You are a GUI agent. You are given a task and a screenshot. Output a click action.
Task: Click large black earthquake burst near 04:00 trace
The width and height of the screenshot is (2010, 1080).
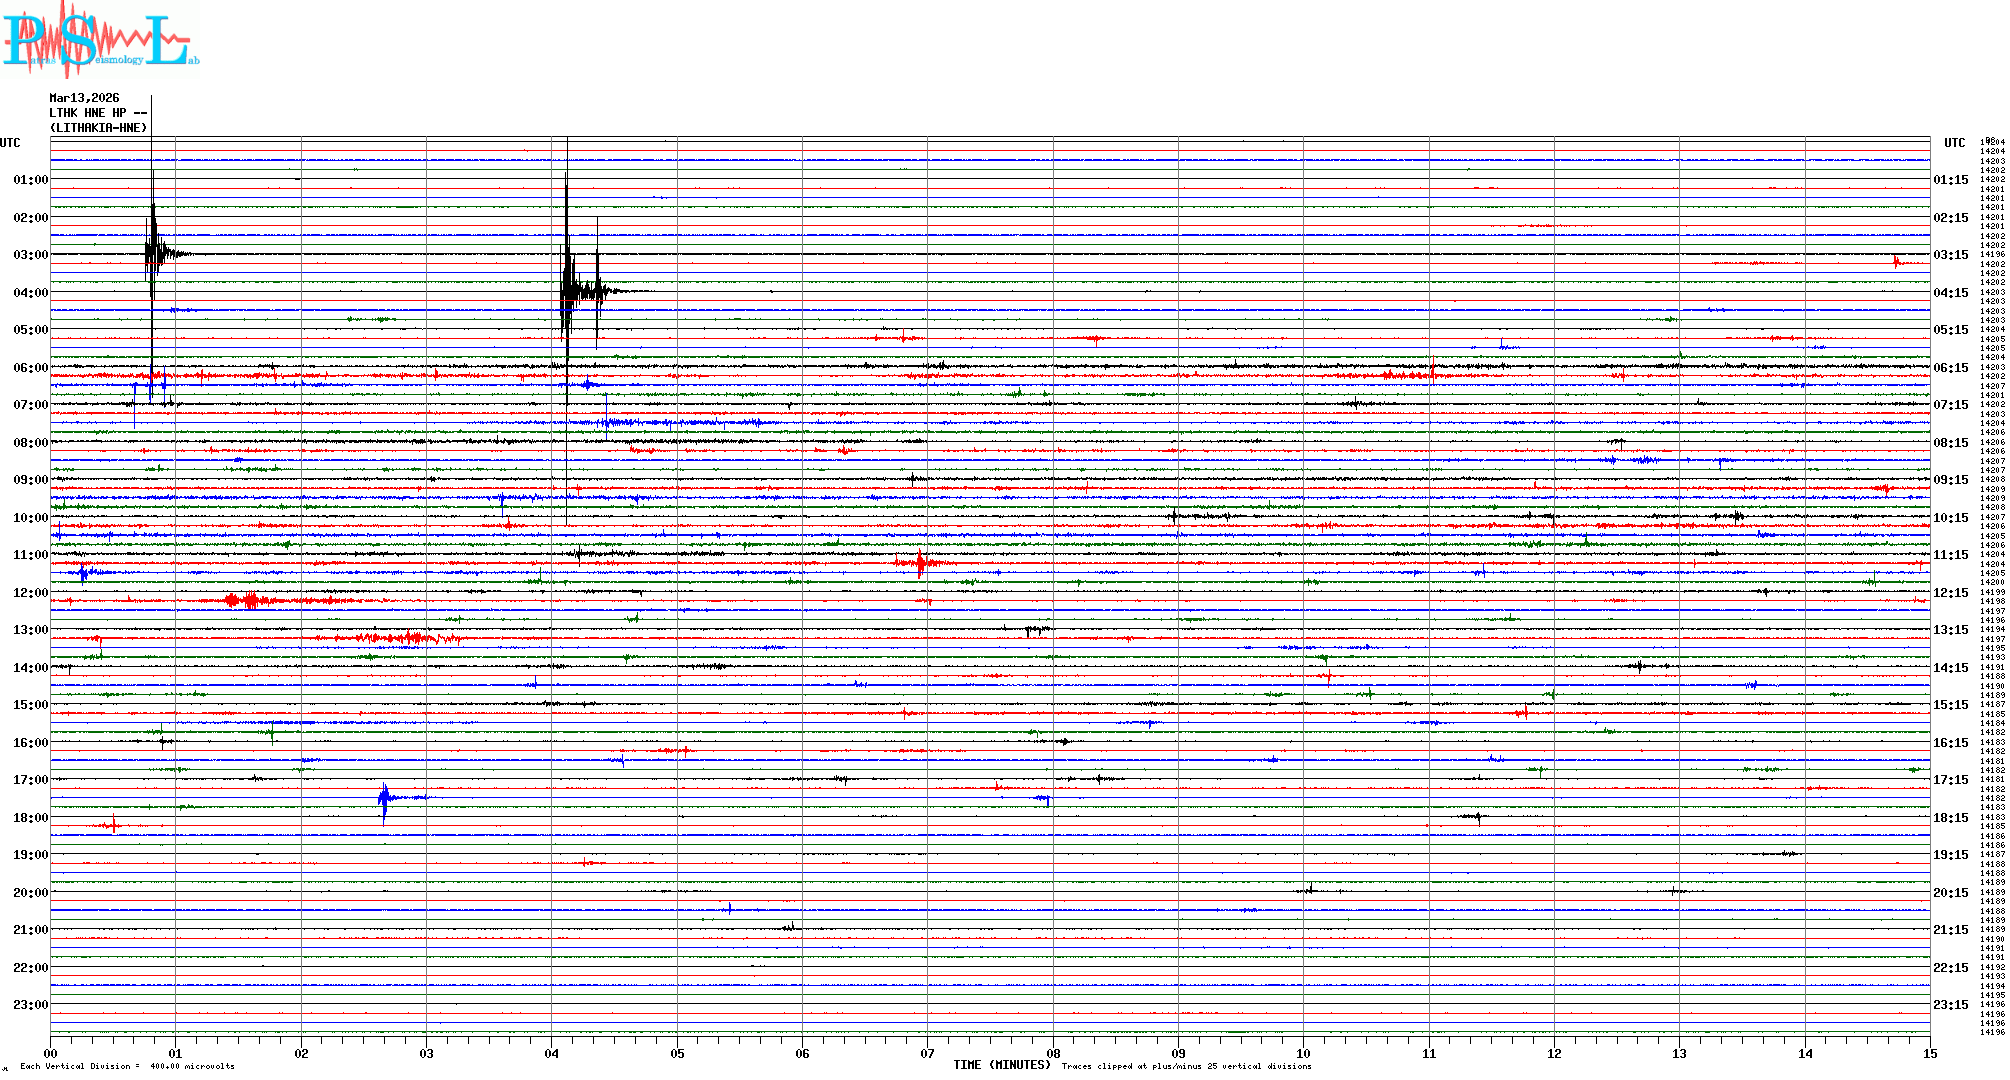tap(568, 291)
